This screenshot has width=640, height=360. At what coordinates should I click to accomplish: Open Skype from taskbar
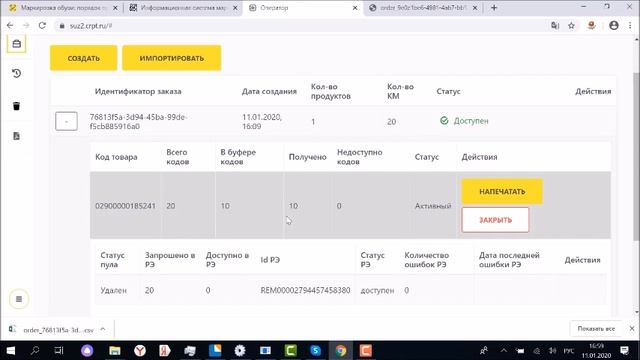(x=316, y=351)
